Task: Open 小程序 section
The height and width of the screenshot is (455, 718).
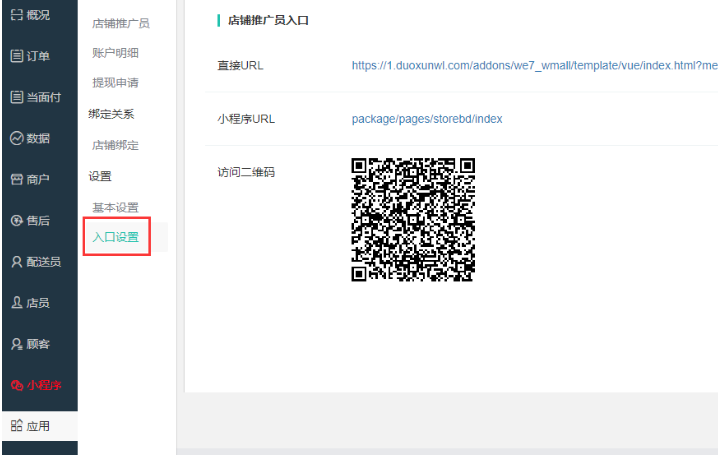Action: [44, 385]
